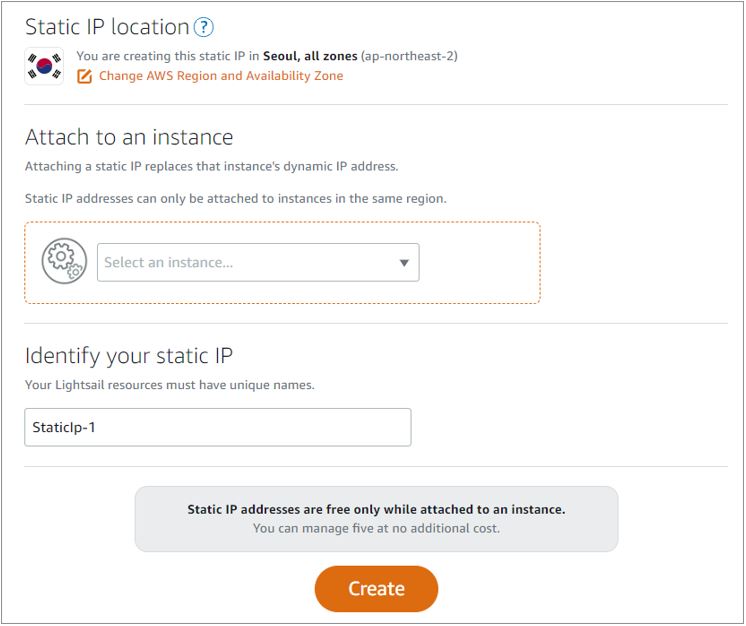Click the 'Static IP location' heading

[x=107, y=27]
